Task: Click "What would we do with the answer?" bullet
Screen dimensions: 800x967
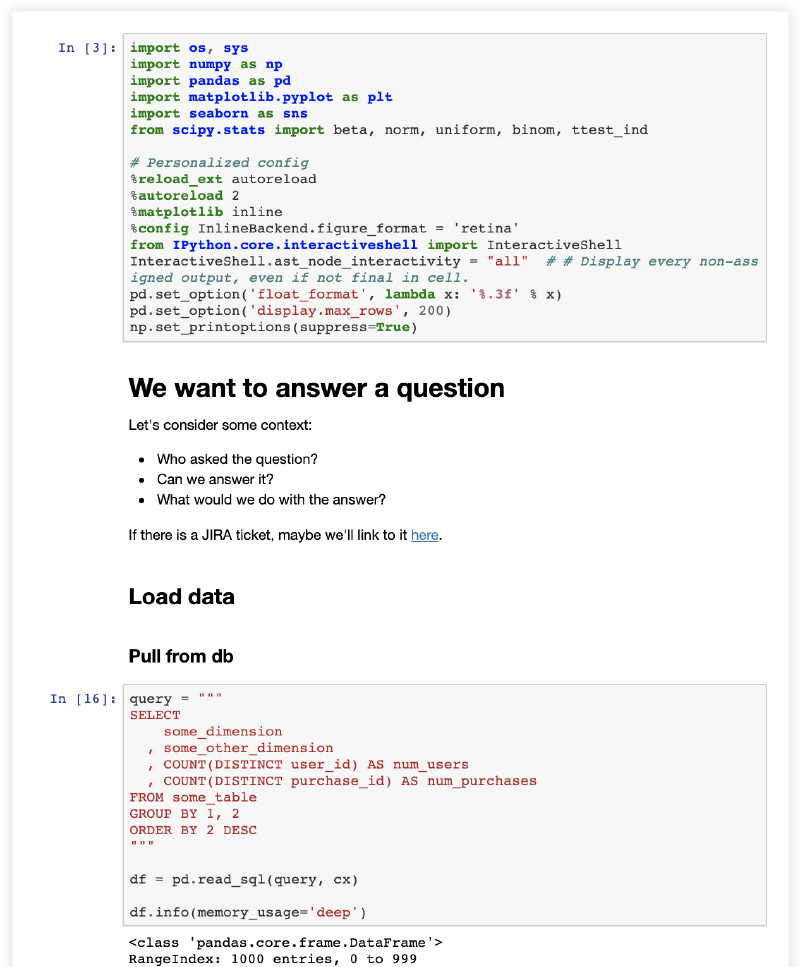Action: pyautogui.click(x=271, y=499)
